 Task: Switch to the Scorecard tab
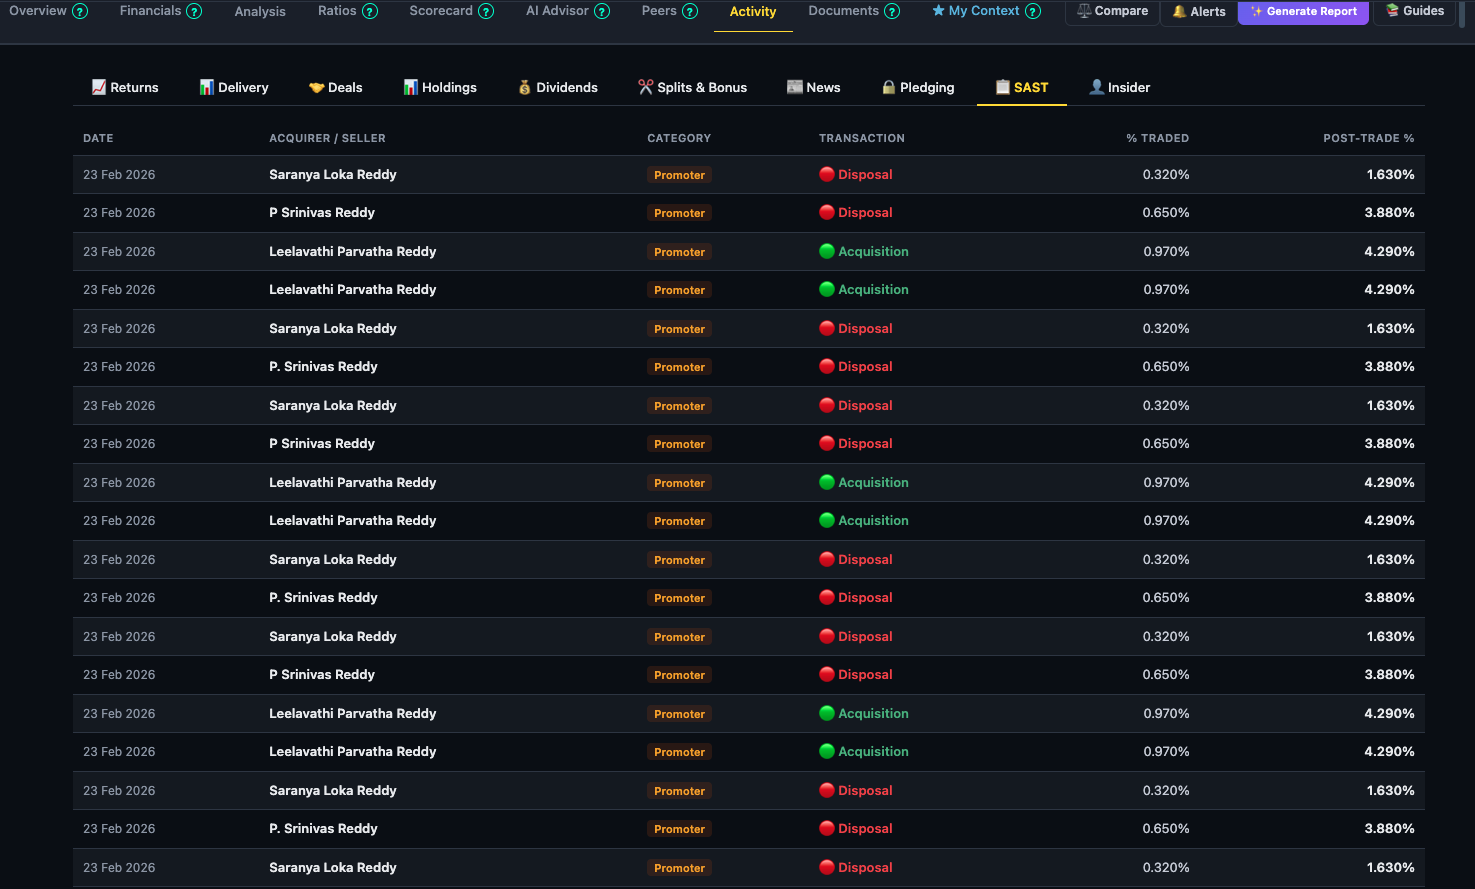pyautogui.click(x=441, y=11)
